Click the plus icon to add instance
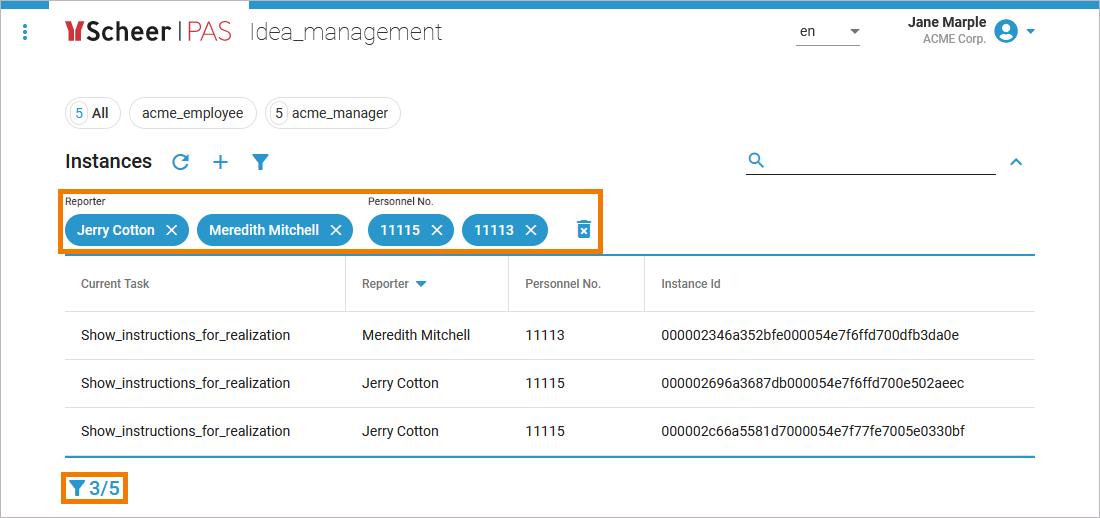The image size is (1100, 518). (x=220, y=162)
